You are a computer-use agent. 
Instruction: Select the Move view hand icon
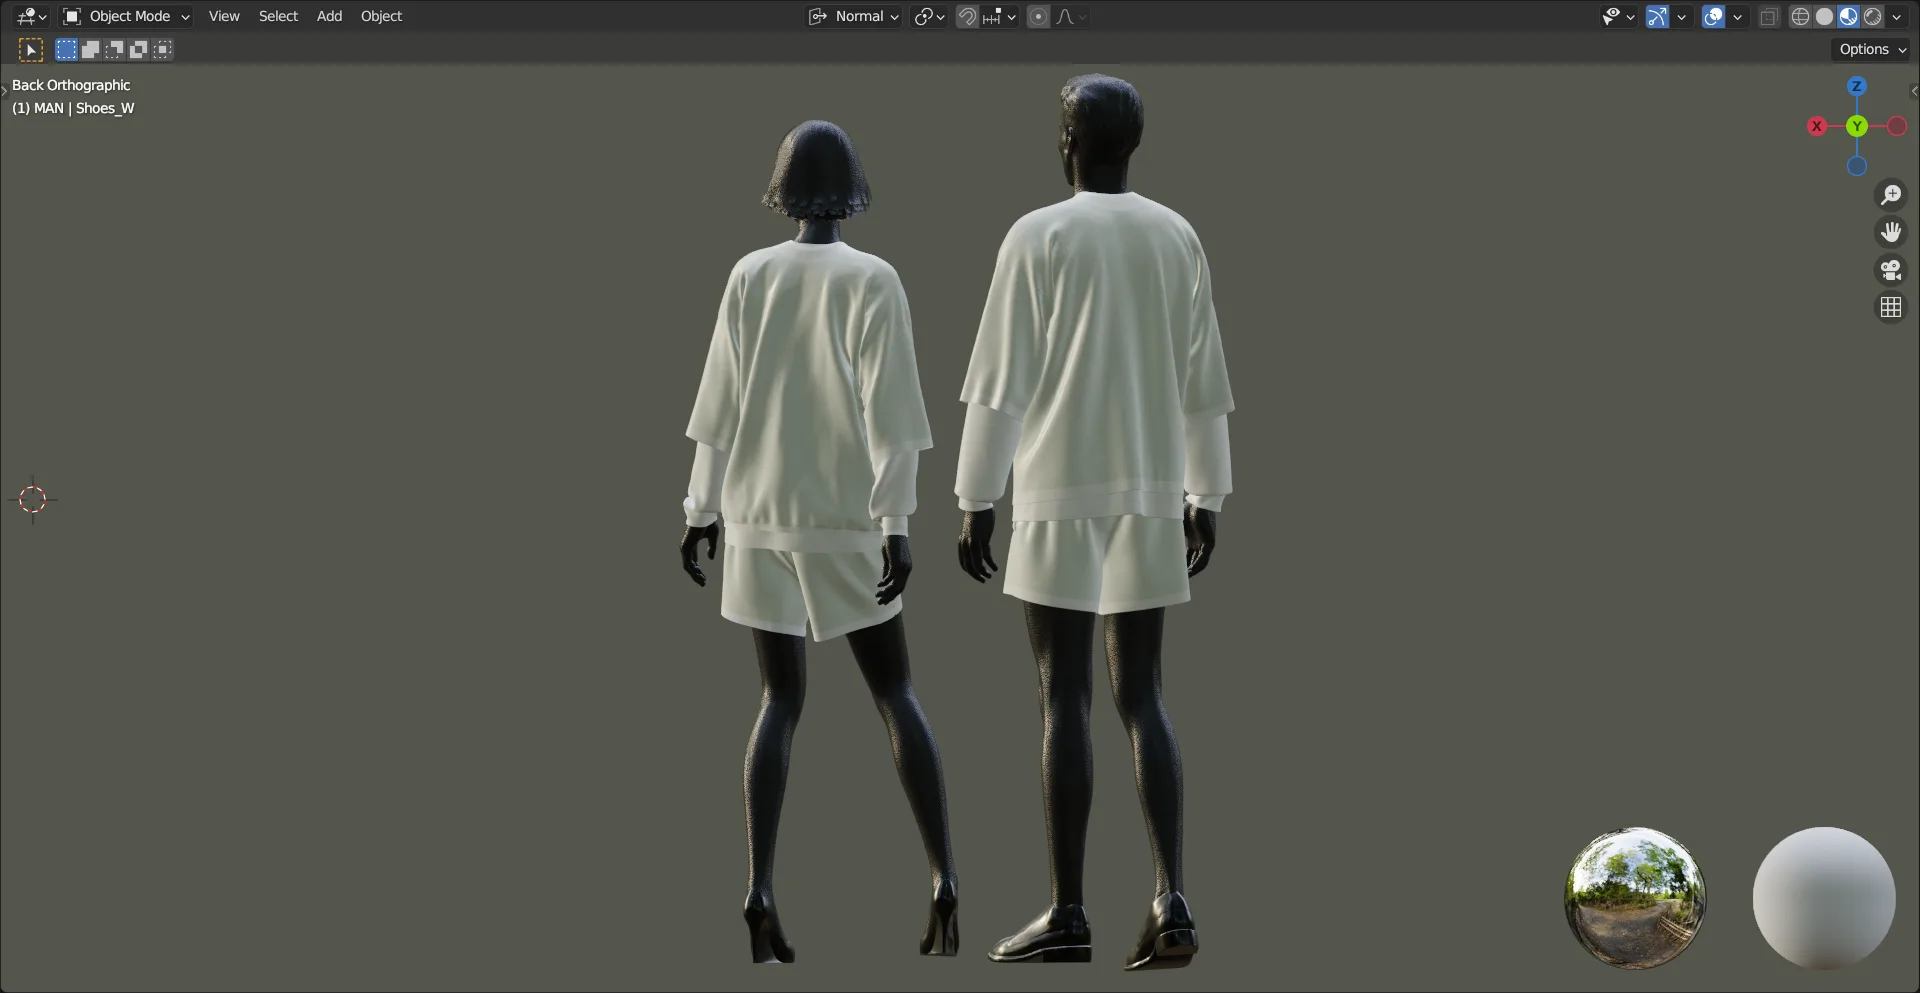[1891, 231]
